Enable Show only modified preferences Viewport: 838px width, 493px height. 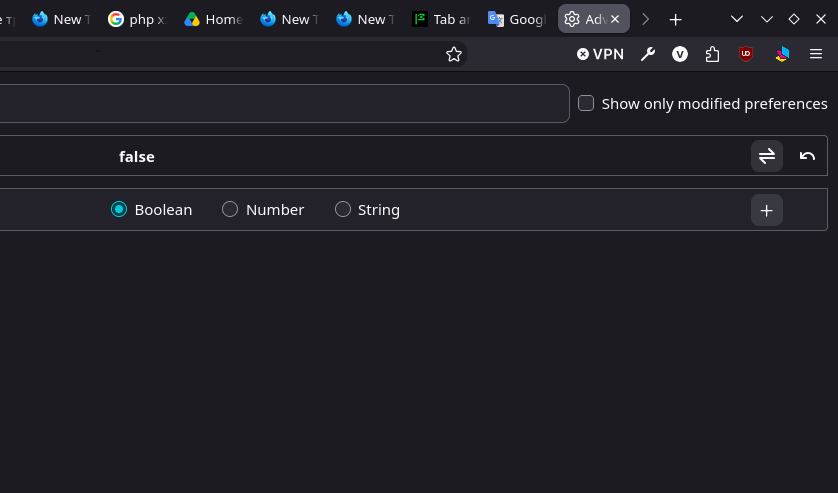[x=586, y=103]
